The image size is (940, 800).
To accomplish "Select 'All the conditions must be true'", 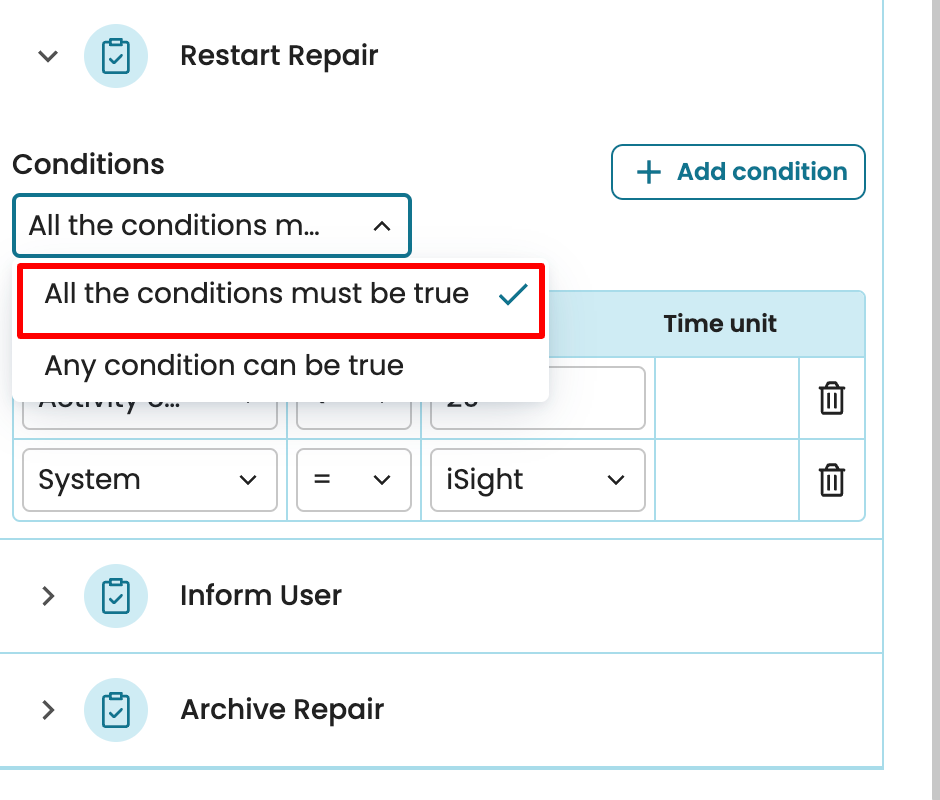I will click(x=257, y=294).
